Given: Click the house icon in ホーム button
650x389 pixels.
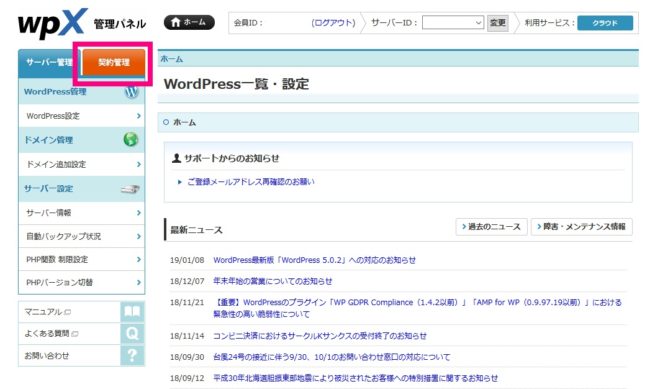Looking at the screenshot, I should coord(176,22).
